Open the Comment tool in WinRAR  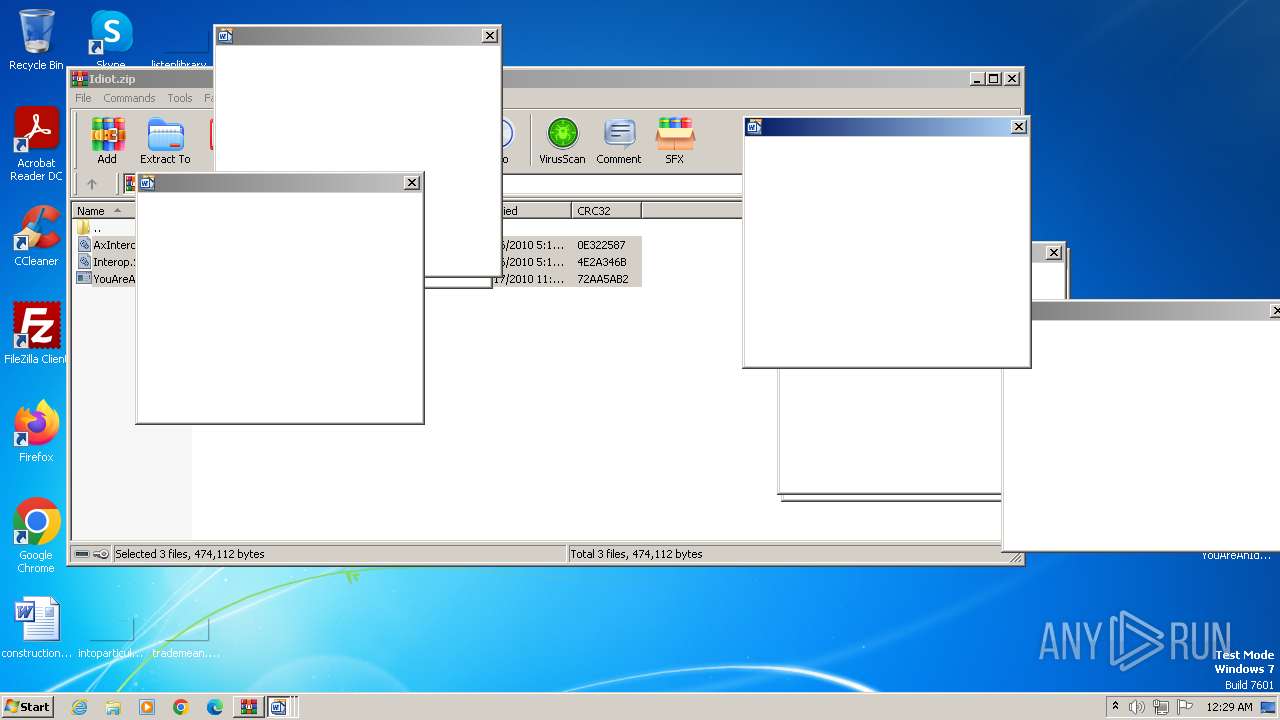point(619,141)
